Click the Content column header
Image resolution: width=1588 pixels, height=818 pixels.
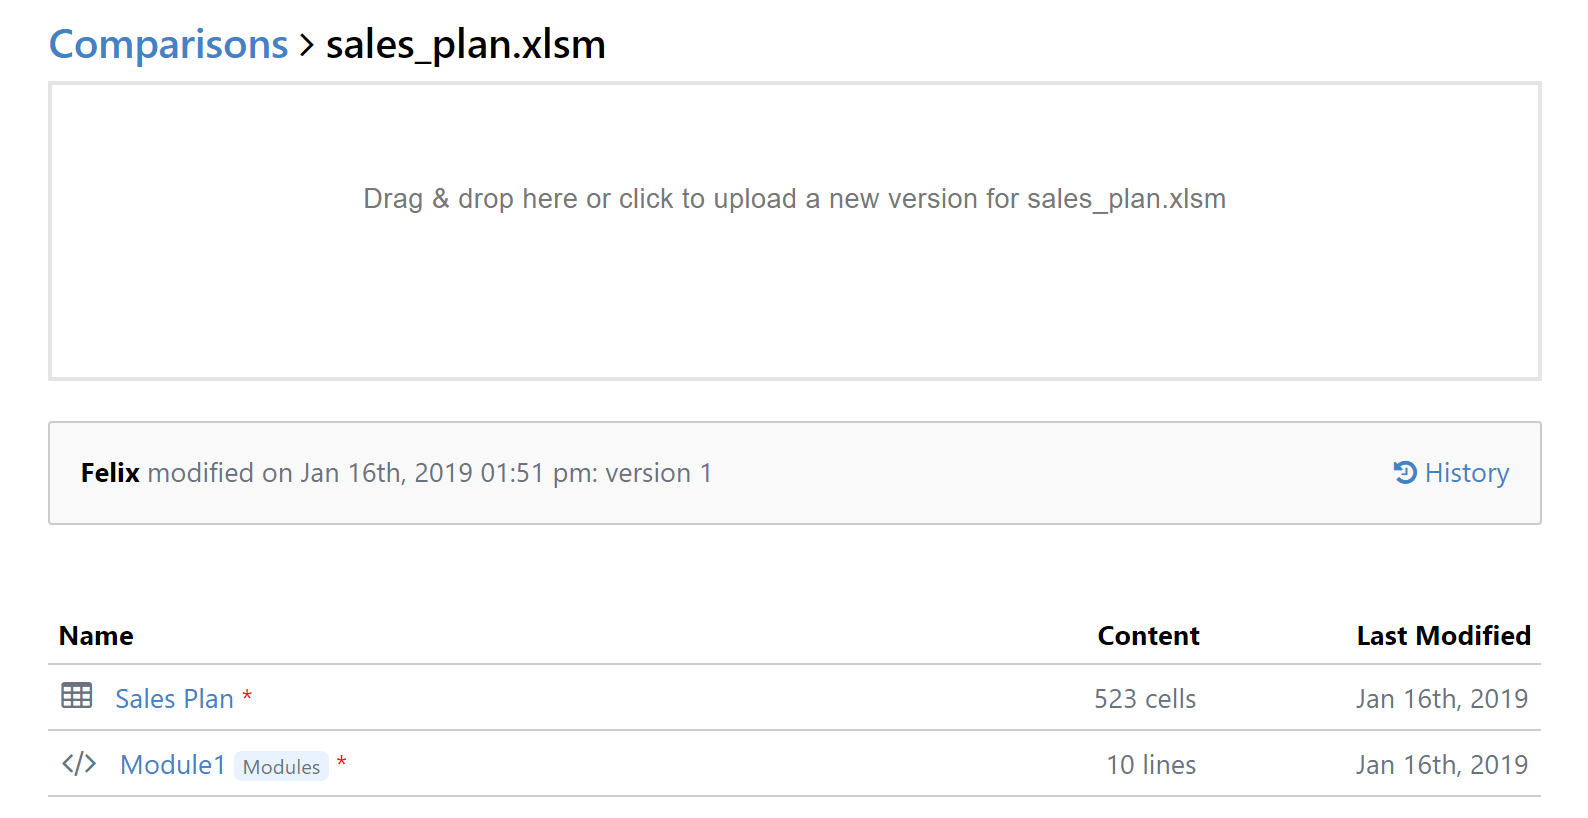point(1148,636)
